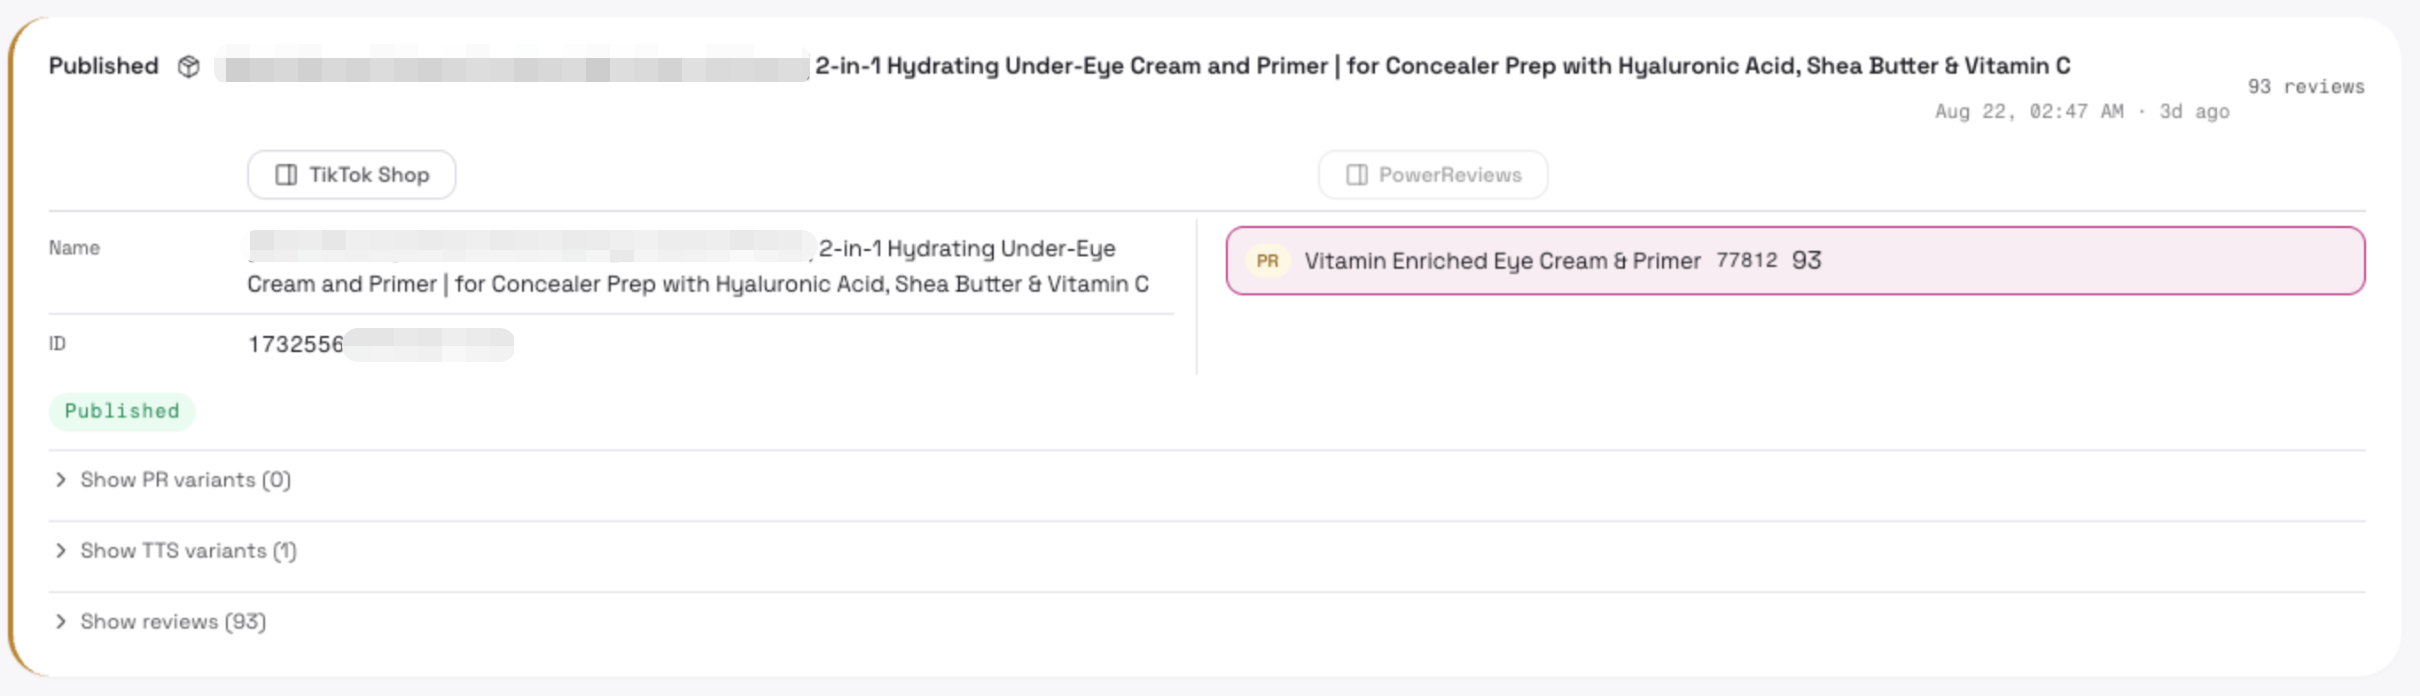This screenshot has width=2420, height=696.
Task: Expand the Show TTS variants chevron
Action: [x=61, y=551]
